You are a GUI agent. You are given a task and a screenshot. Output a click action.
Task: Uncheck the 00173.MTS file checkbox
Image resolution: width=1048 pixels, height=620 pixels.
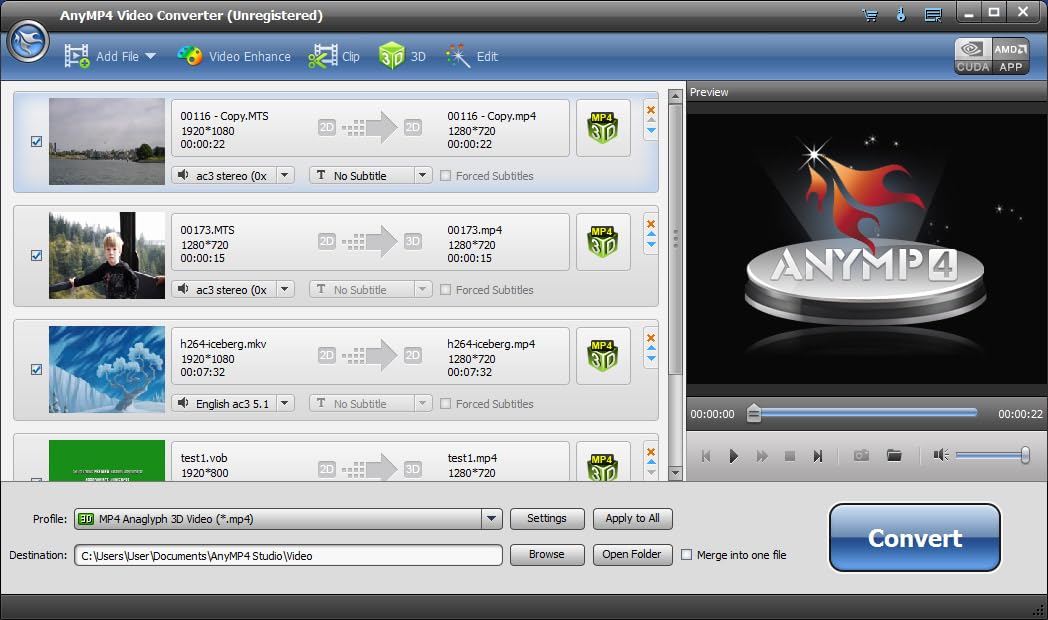(37, 256)
